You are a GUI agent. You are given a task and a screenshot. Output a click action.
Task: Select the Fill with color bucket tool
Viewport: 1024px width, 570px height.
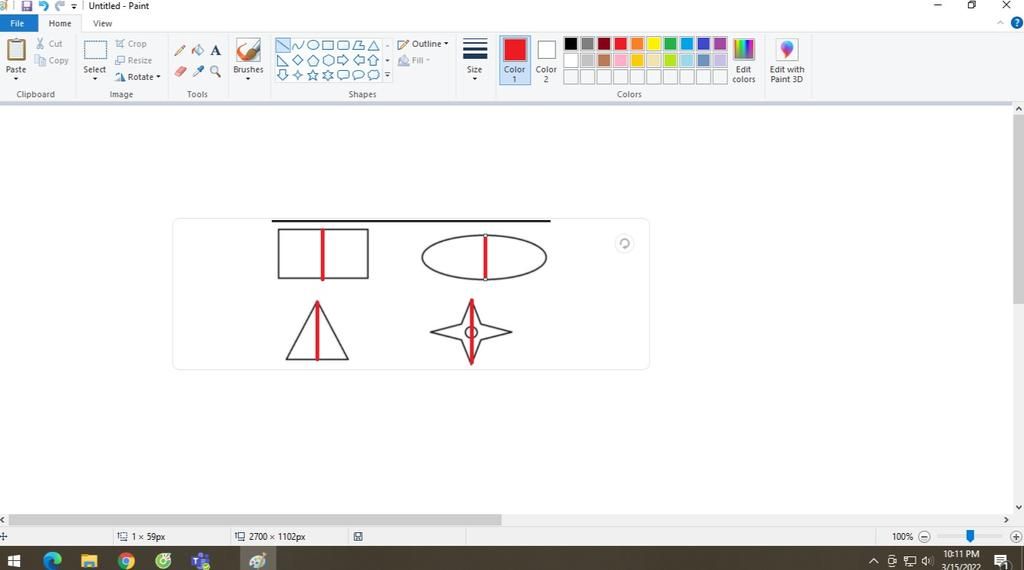[197, 50]
